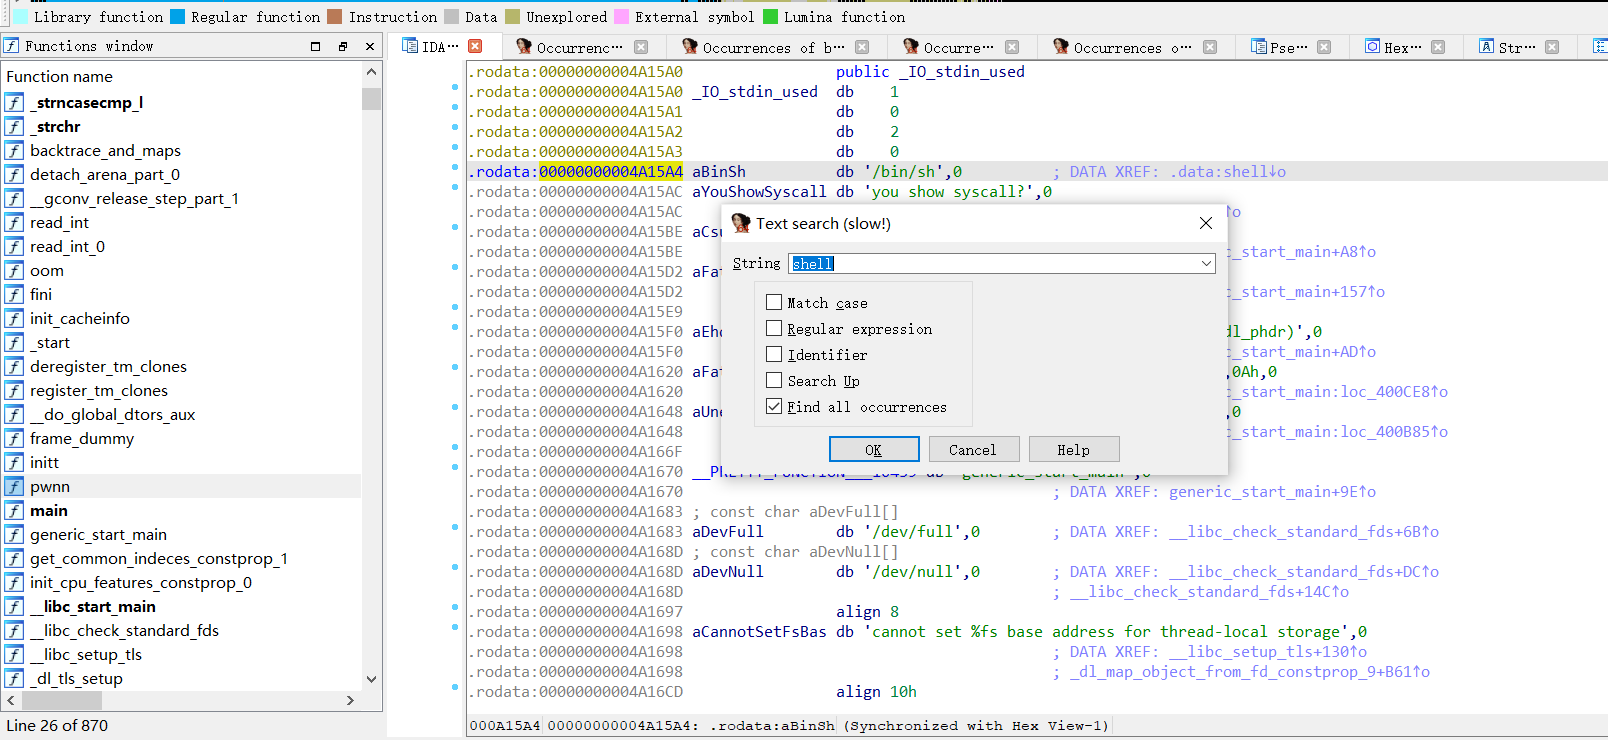Close the Pseudocode tab
1608x740 pixels.
pyautogui.click(x=1324, y=46)
